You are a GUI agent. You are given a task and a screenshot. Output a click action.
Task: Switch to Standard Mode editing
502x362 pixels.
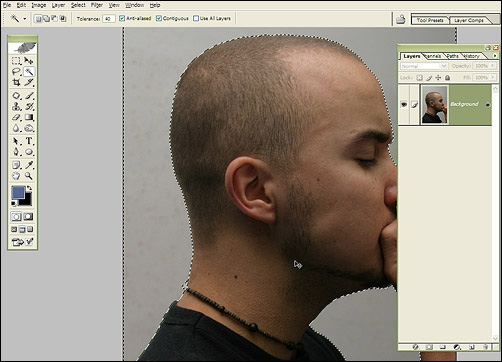[16, 217]
